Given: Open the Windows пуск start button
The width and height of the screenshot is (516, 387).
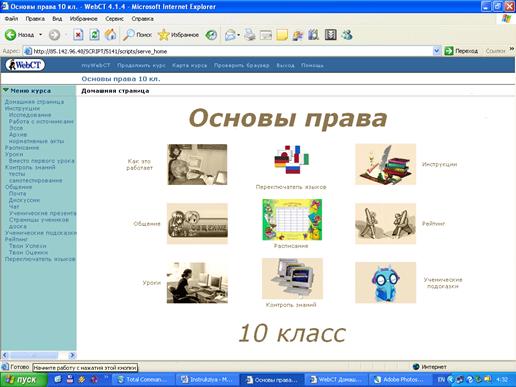Looking at the screenshot, I should click(23, 380).
